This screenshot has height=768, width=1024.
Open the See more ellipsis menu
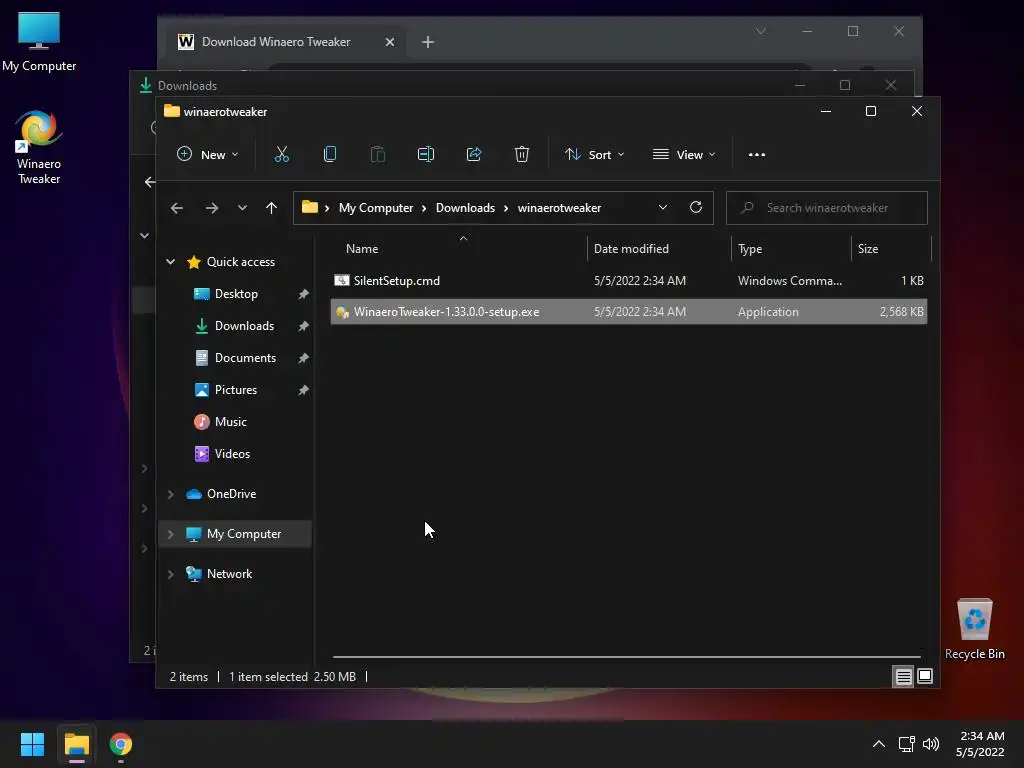[x=757, y=155]
